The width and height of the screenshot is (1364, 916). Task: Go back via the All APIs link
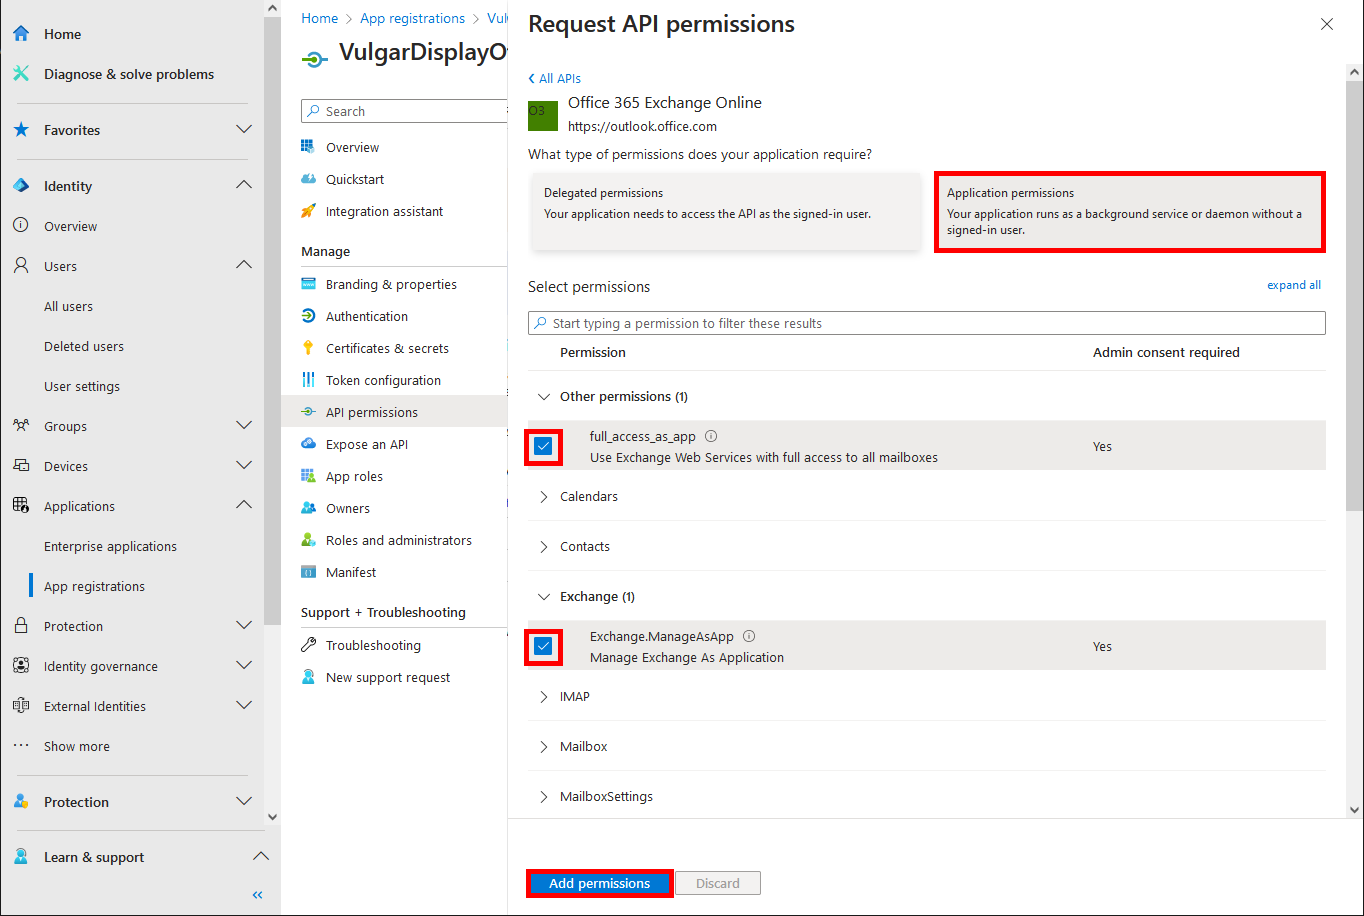point(554,78)
